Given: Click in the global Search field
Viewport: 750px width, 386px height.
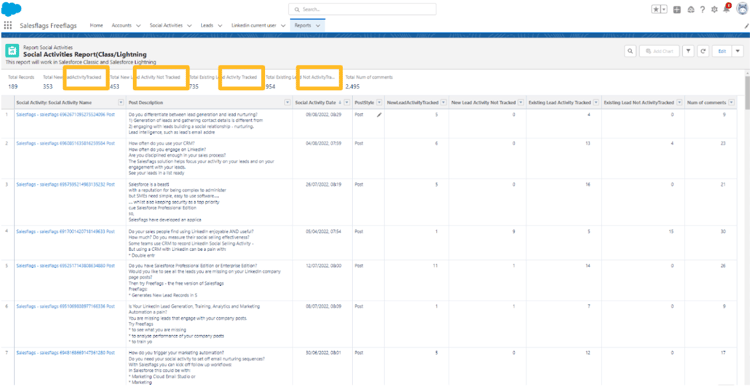Looking at the screenshot, I should pos(362,9).
